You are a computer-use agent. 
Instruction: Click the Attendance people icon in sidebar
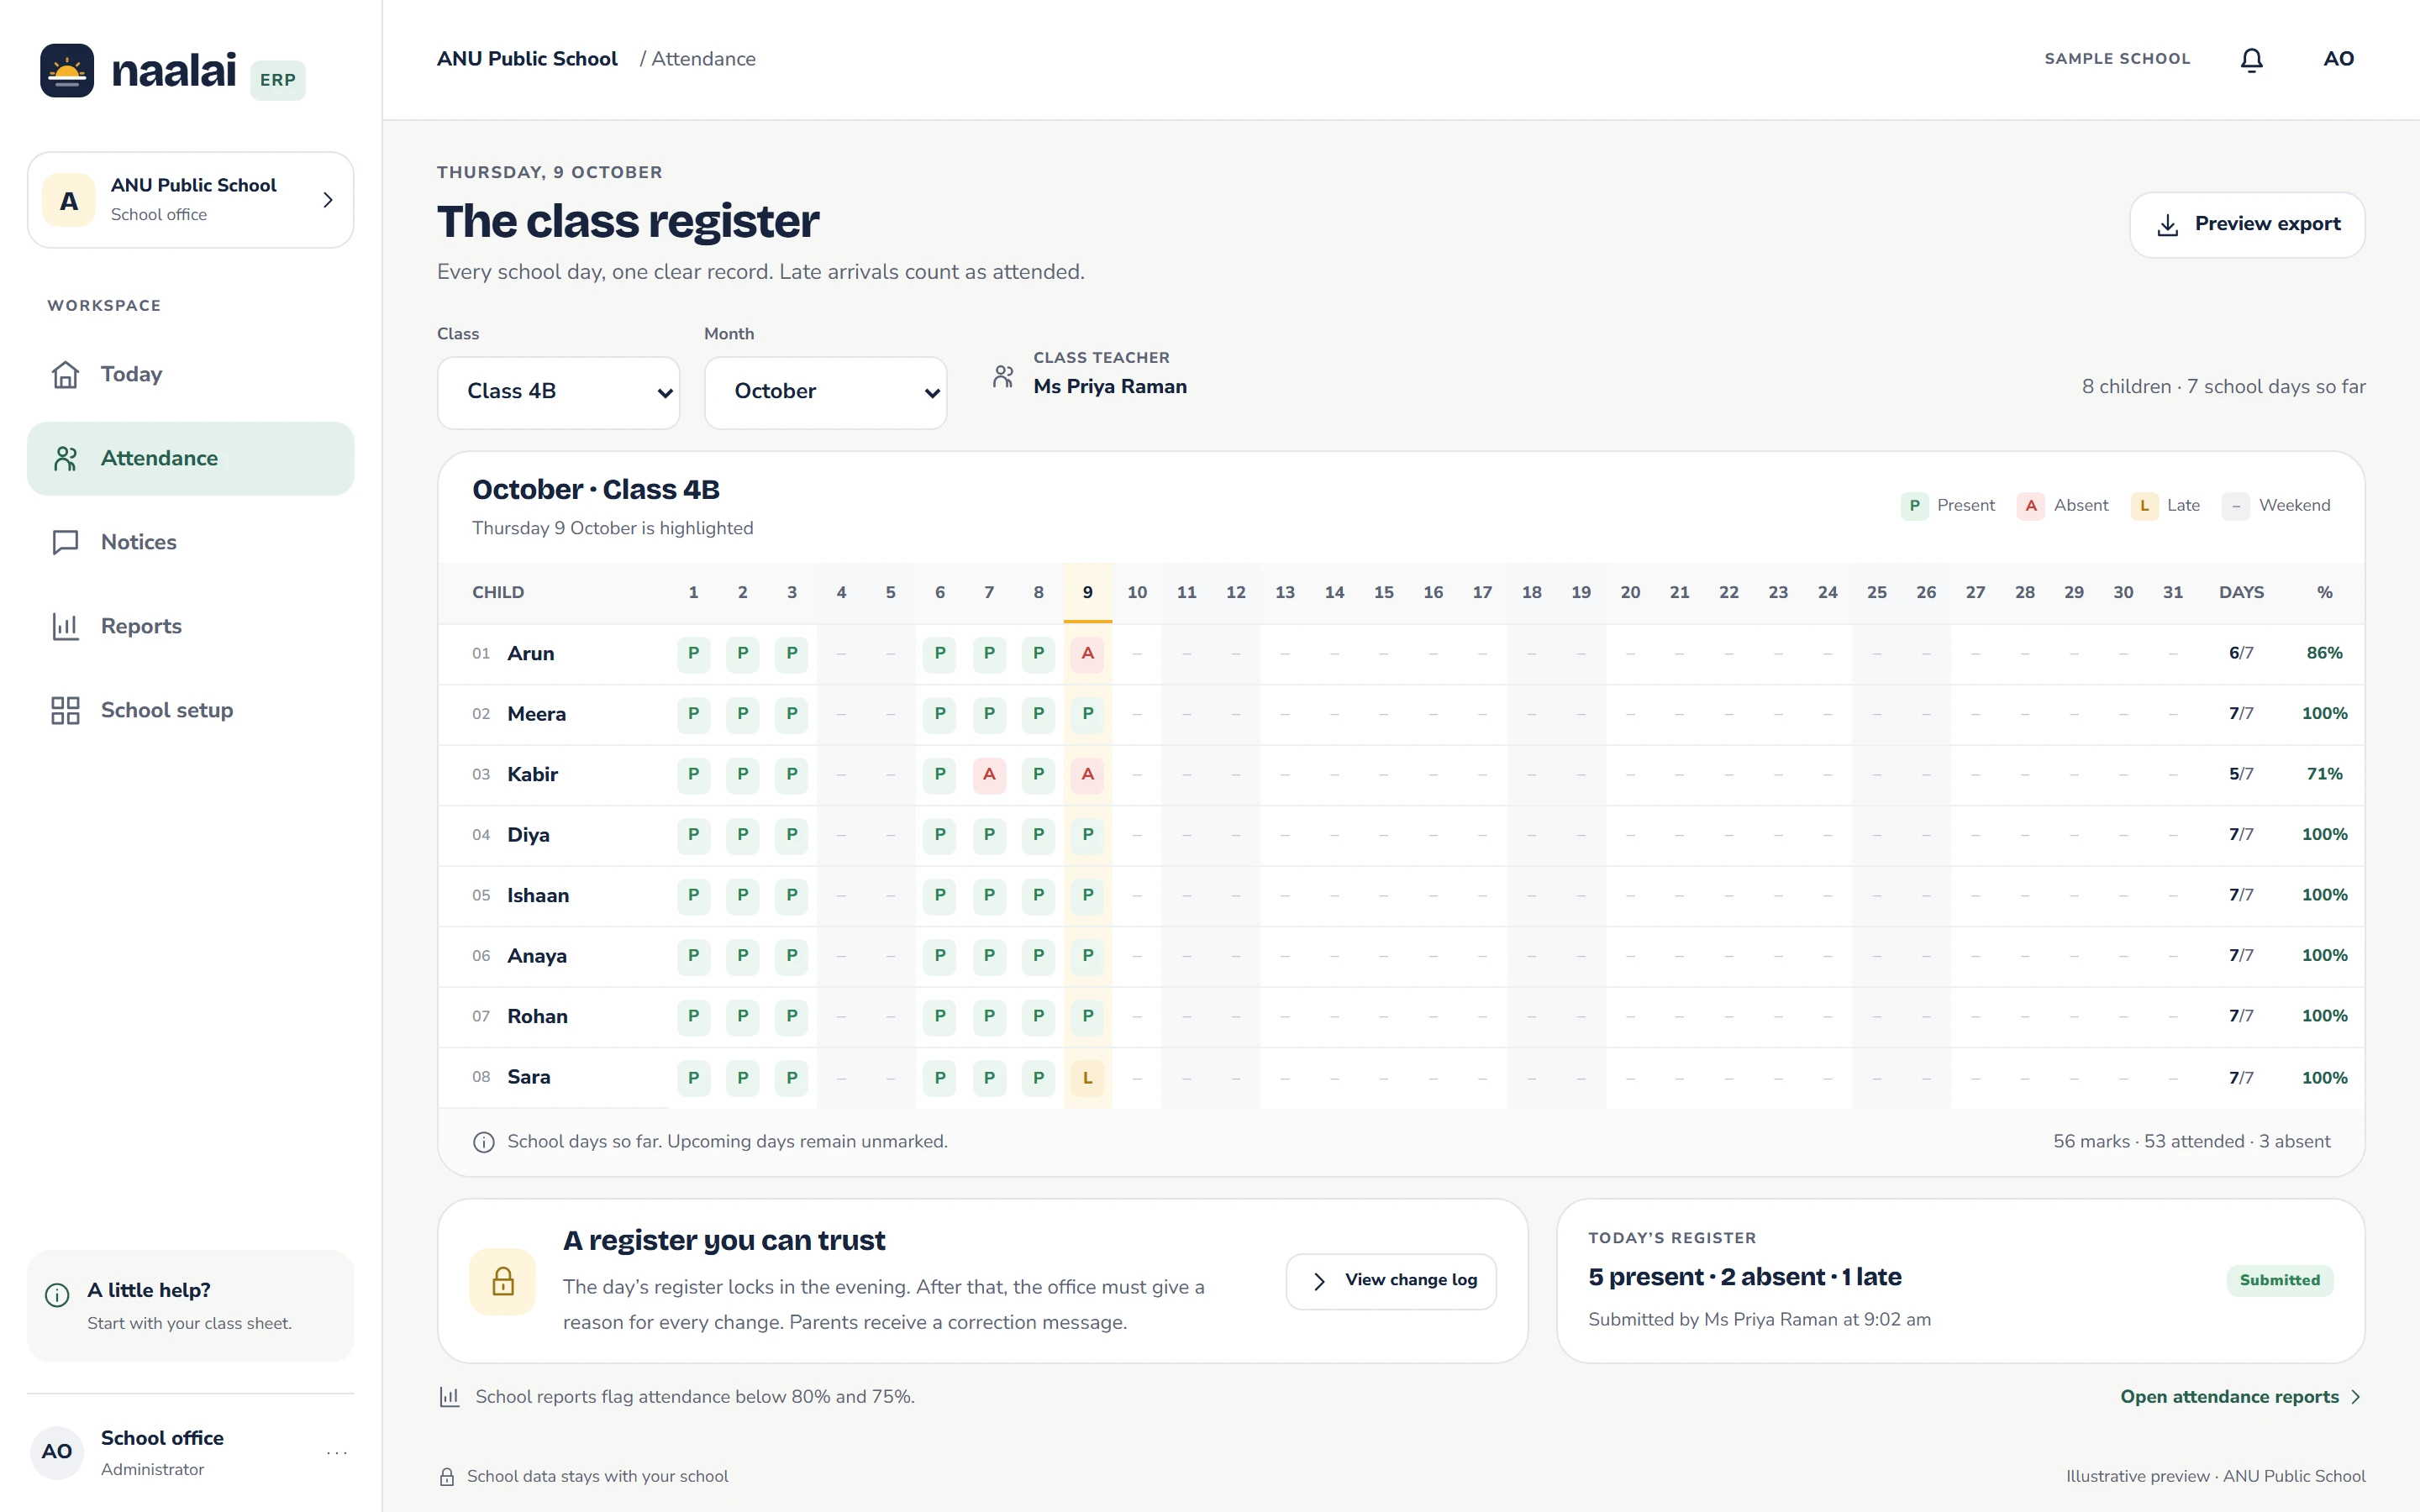click(66, 458)
